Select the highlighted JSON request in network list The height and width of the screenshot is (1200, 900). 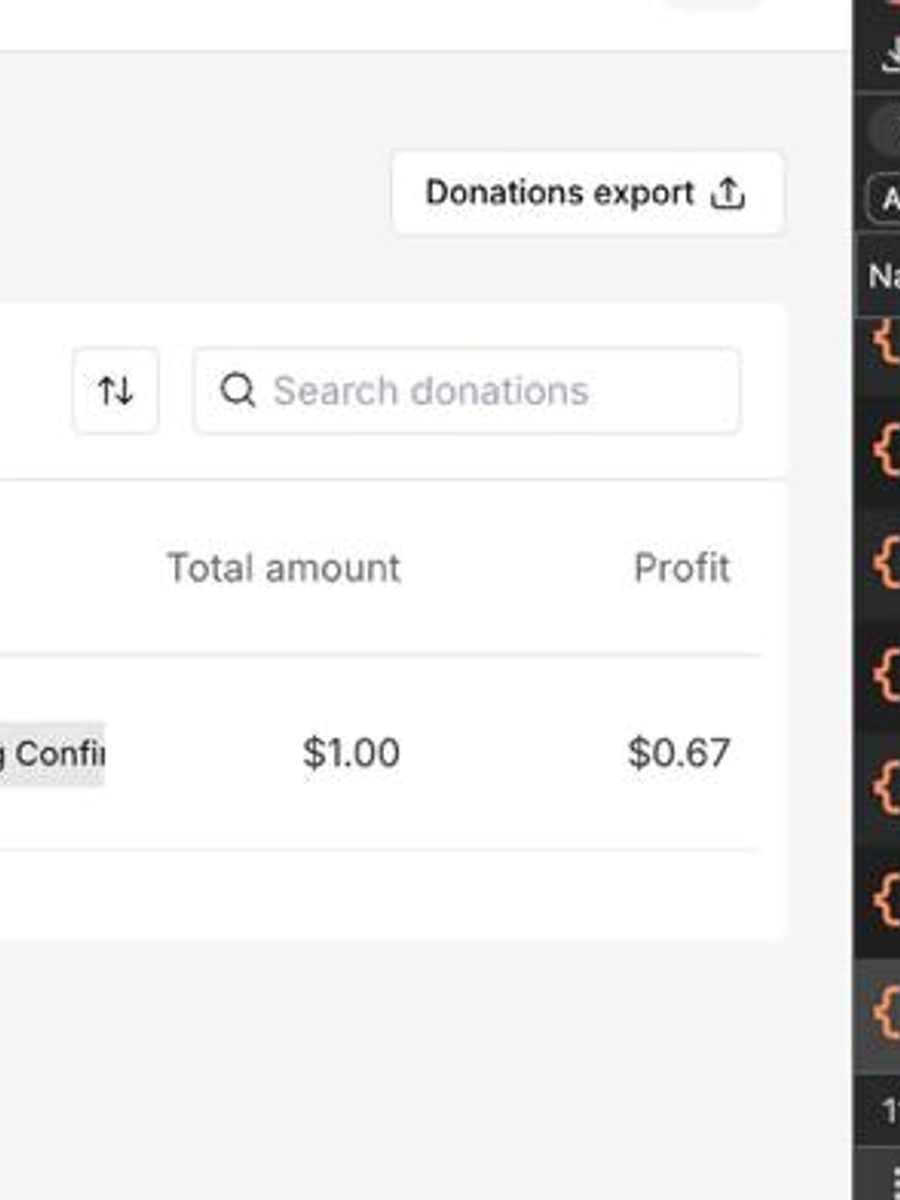884,1012
